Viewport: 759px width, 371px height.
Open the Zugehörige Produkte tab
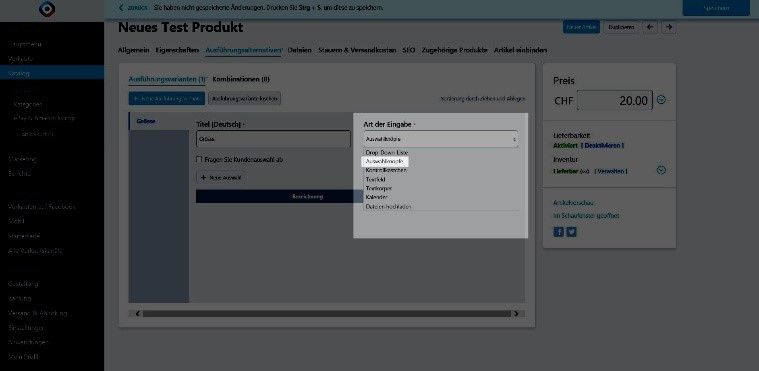pyautogui.click(x=455, y=50)
